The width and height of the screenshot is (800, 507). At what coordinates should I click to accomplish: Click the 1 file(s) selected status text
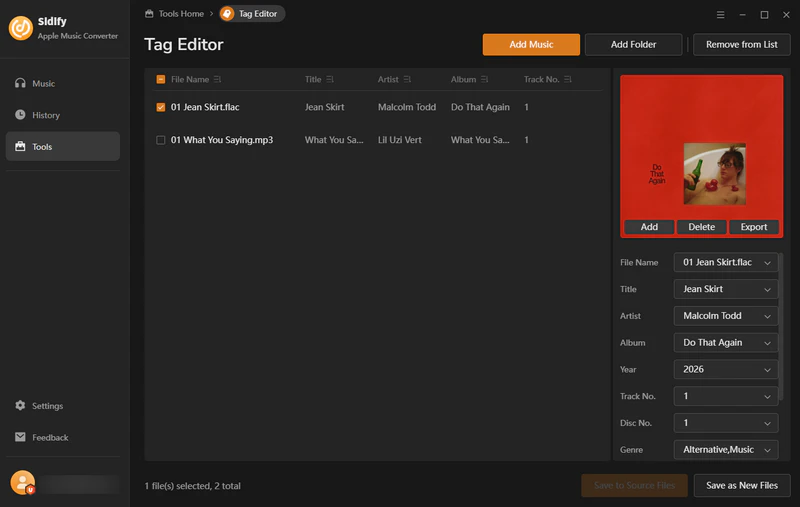coord(192,486)
